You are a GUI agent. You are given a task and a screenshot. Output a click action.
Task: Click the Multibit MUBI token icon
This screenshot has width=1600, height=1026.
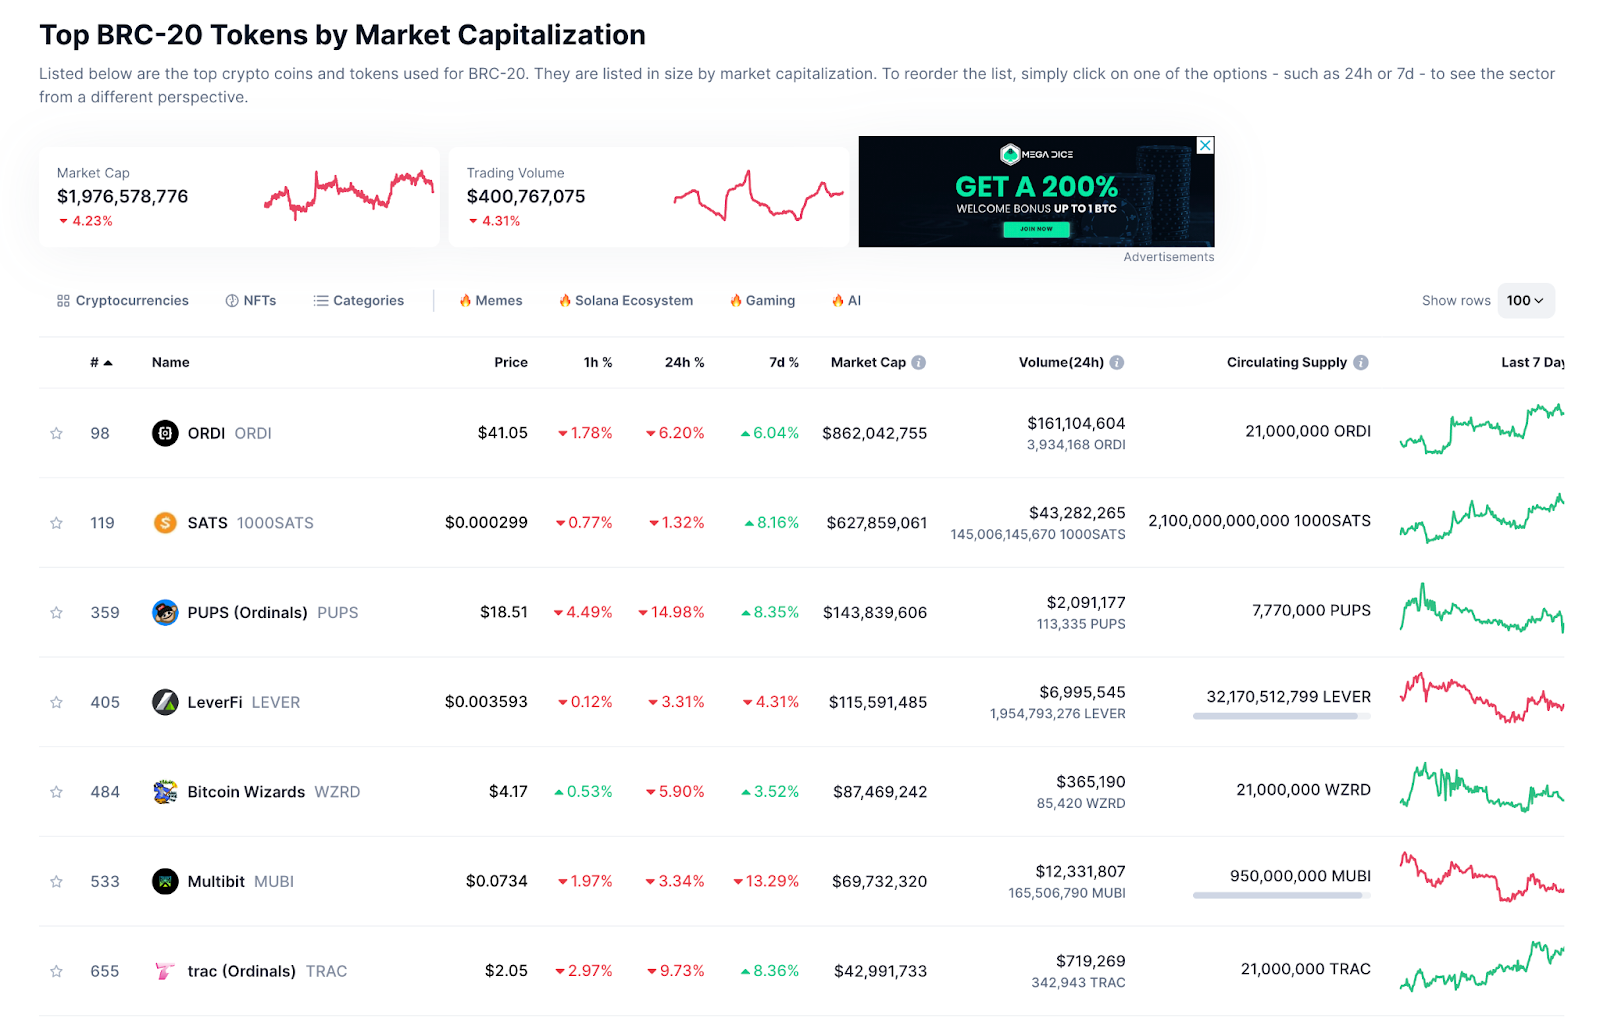point(165,881)
